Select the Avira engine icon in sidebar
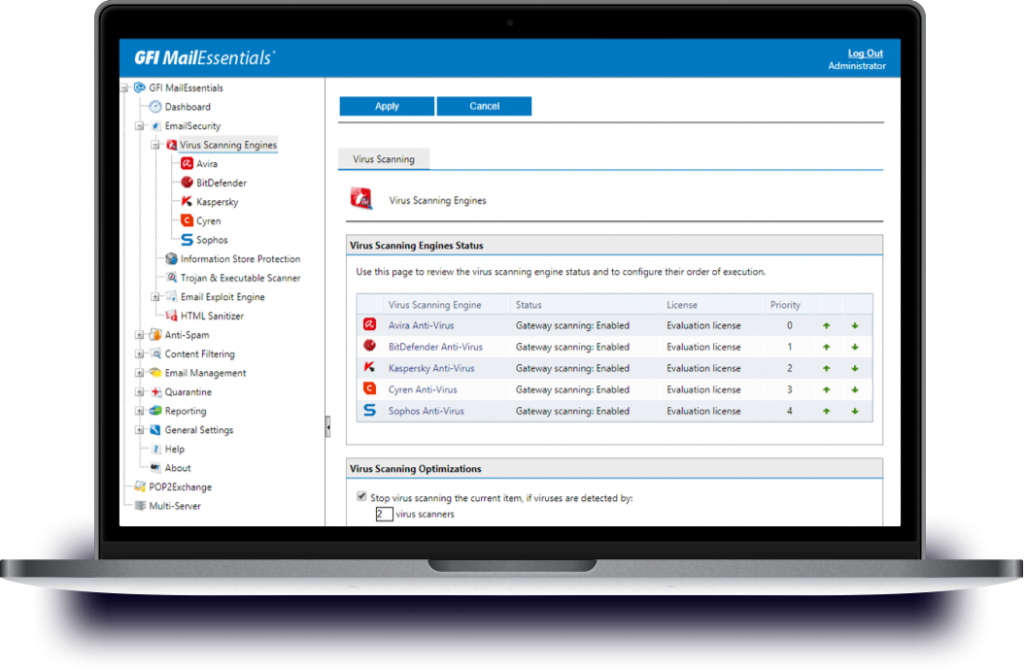 tap(186, 163)
